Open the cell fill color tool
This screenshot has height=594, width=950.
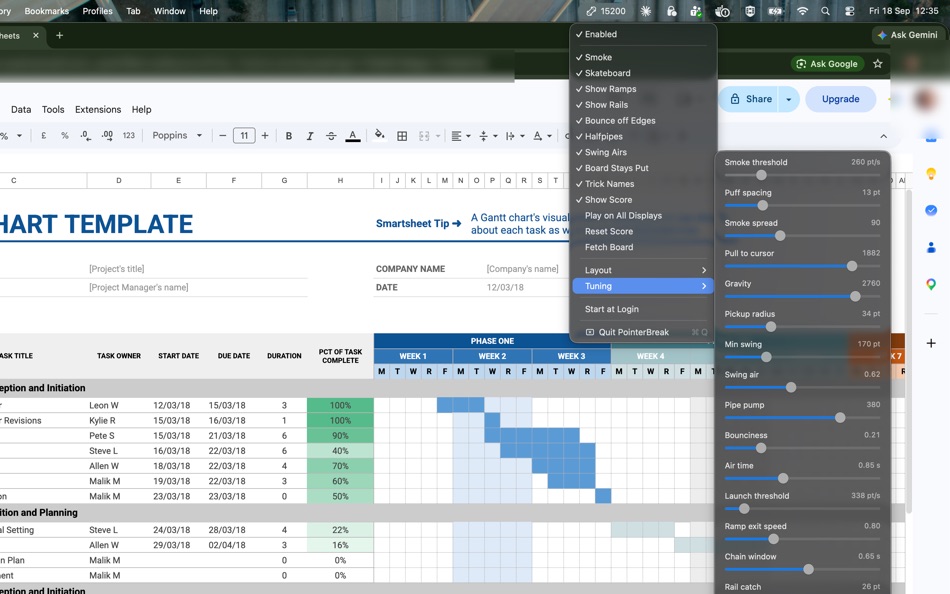(379, 135)
